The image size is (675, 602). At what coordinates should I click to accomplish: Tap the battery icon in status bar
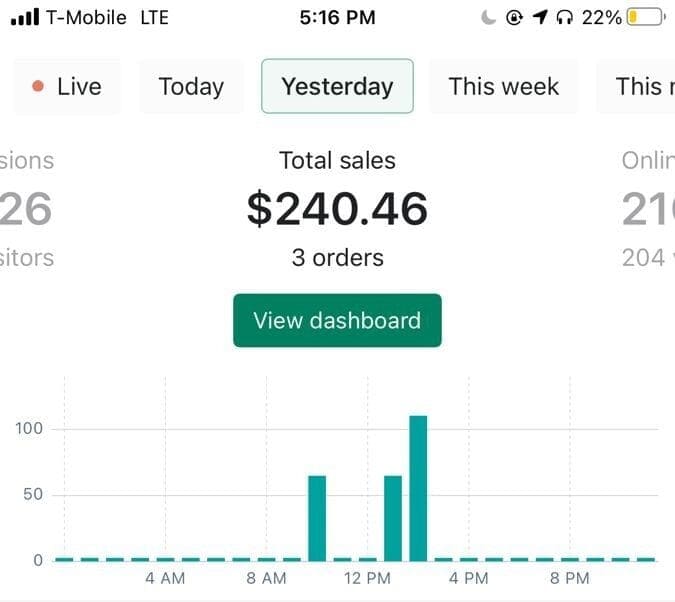[x=645, y=17]
